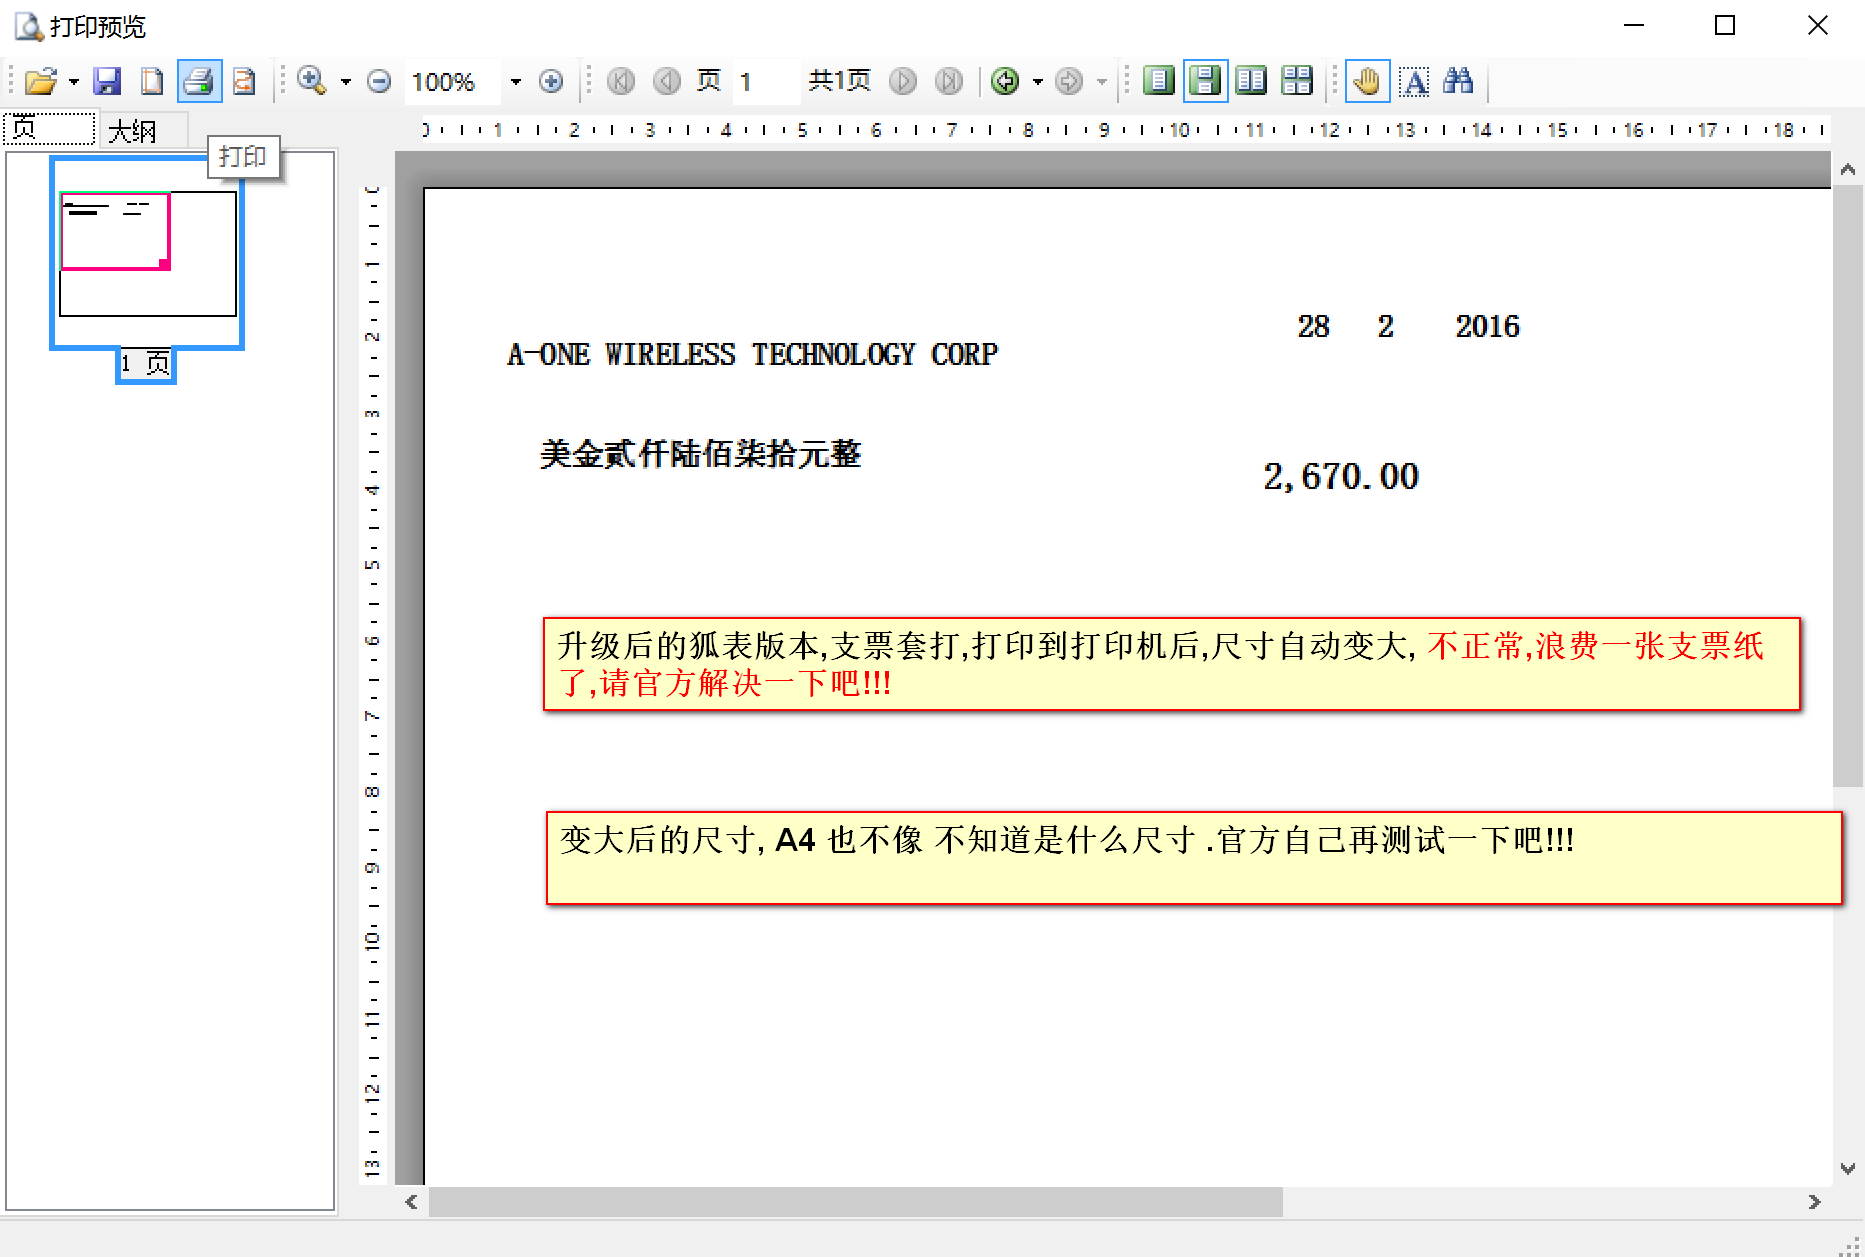The width and height of the screenshot is (1865, 1257).
Task: Expand the zoom percentage dropdown list
Action: 515,82
